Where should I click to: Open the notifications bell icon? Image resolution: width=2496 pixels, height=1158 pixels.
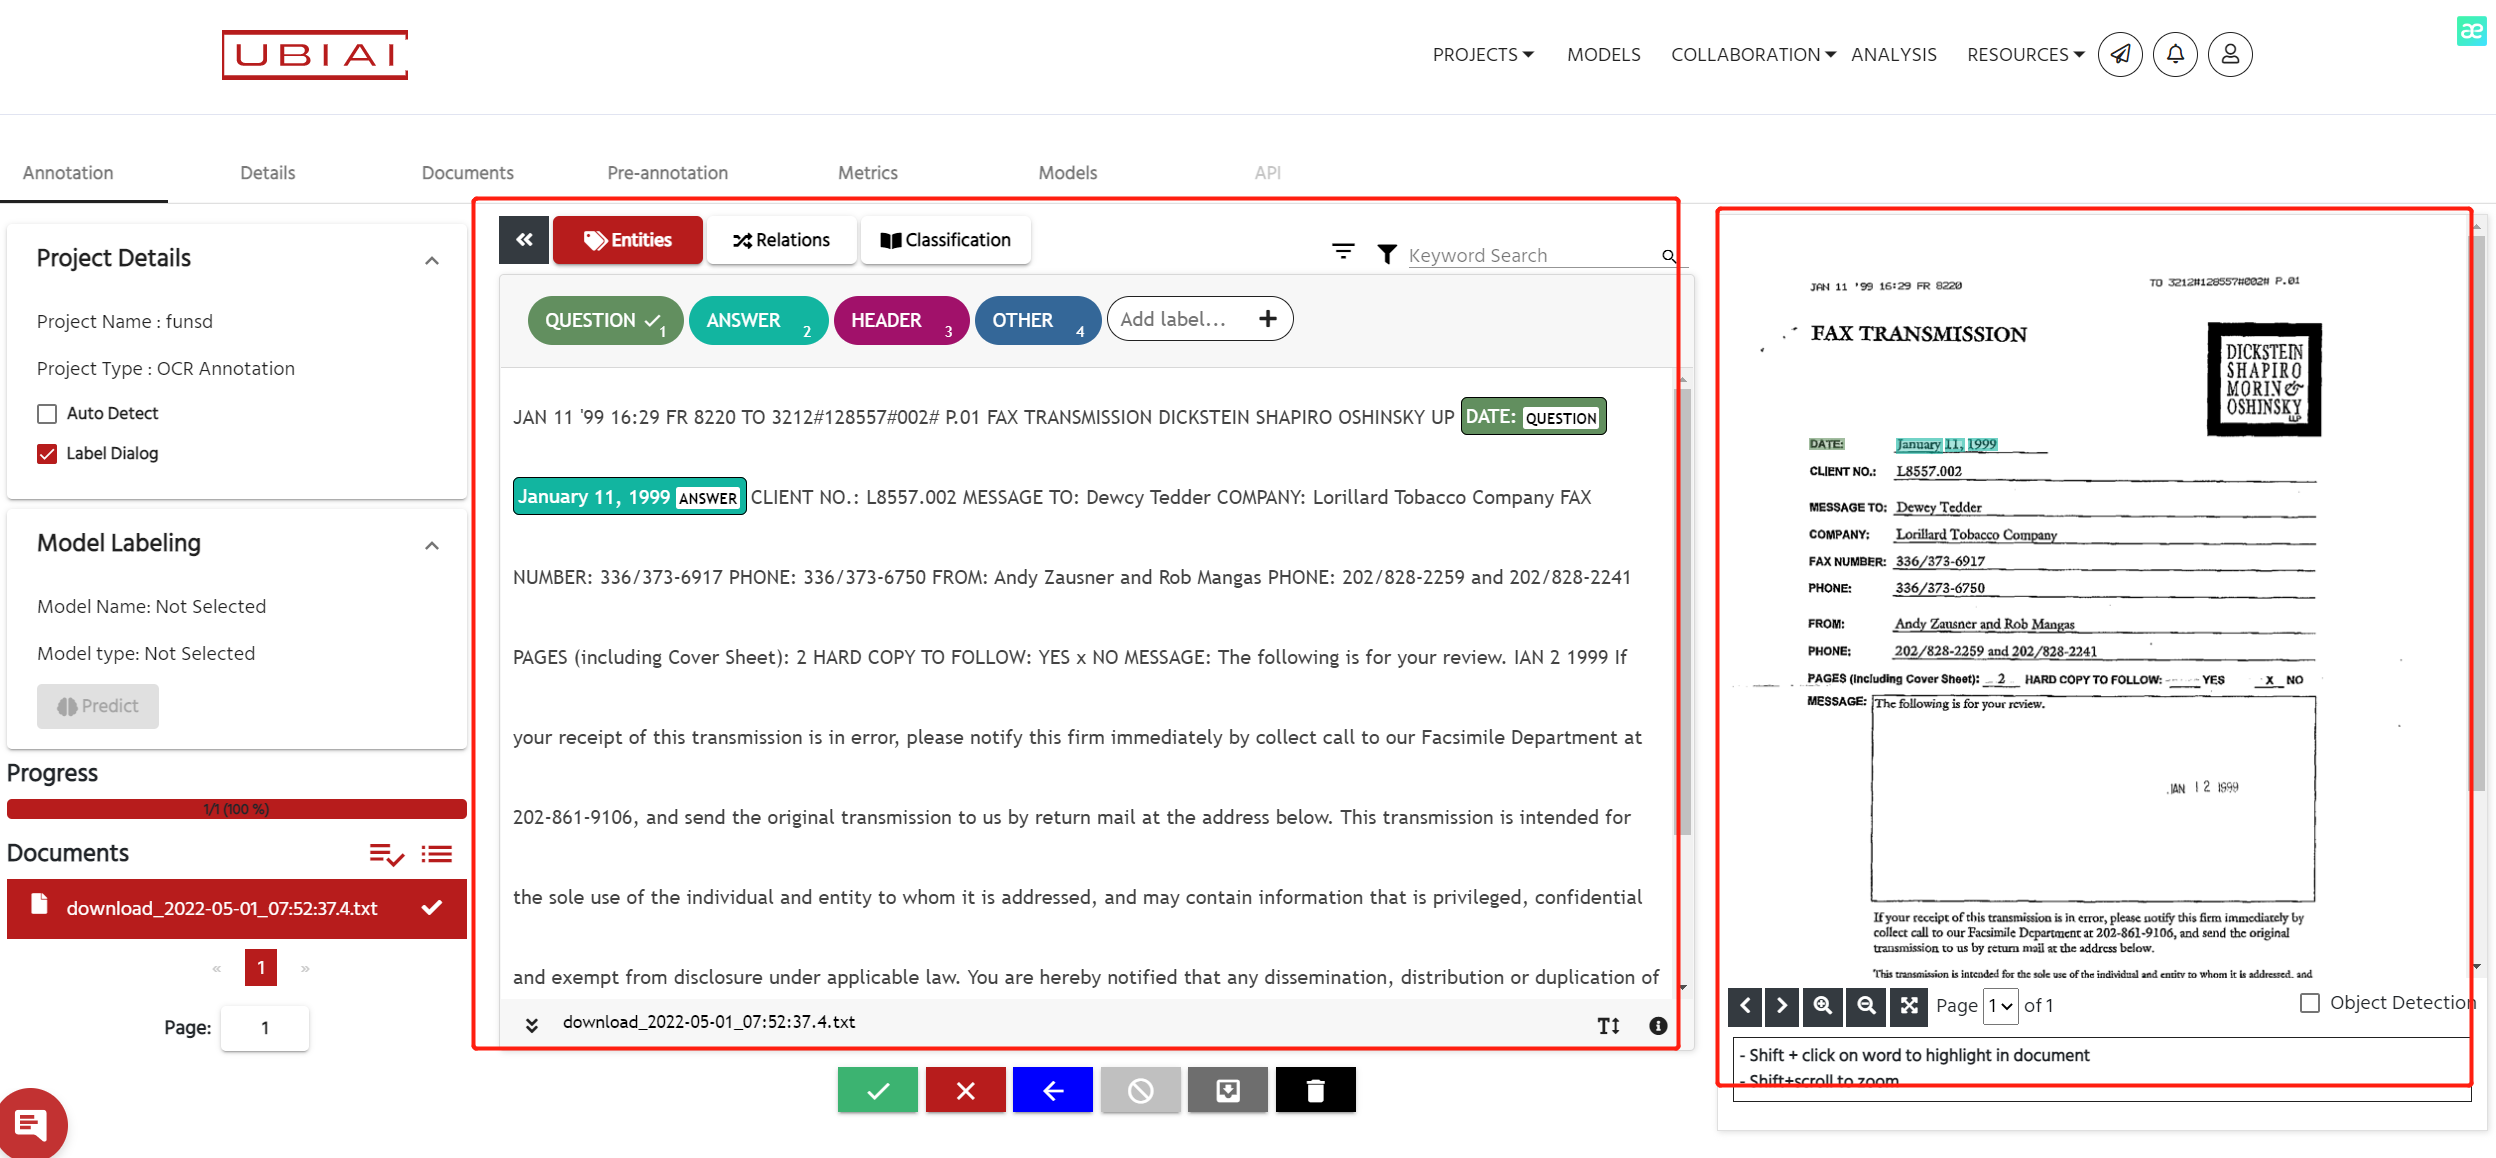click(2174, 54)
